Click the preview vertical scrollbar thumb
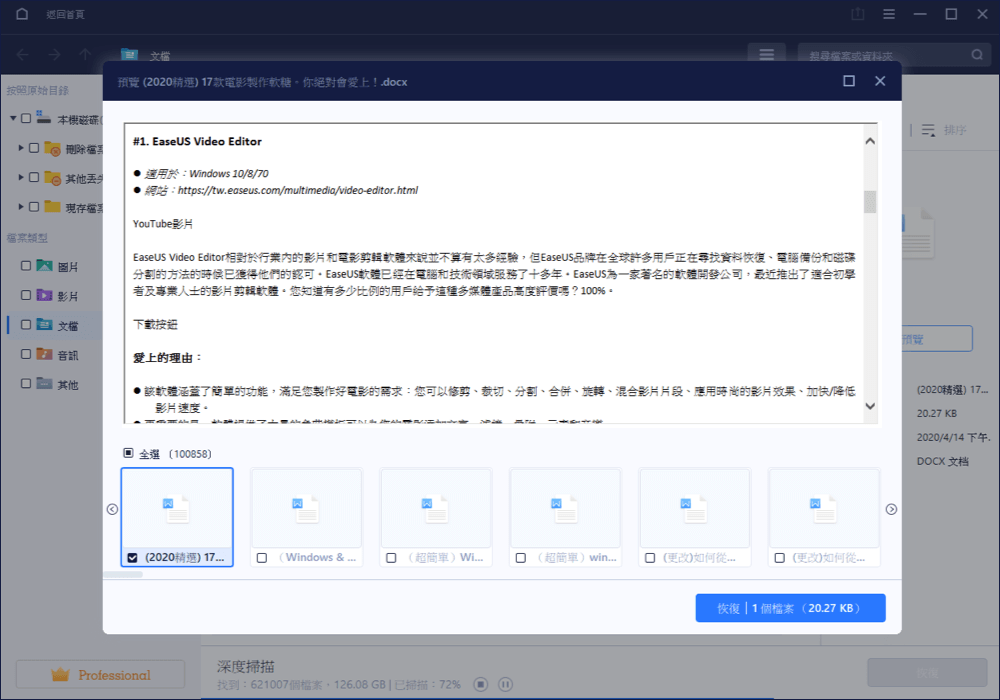This screenshot has height=700, width=1000. pyautogui.click(x=870, y=201)
